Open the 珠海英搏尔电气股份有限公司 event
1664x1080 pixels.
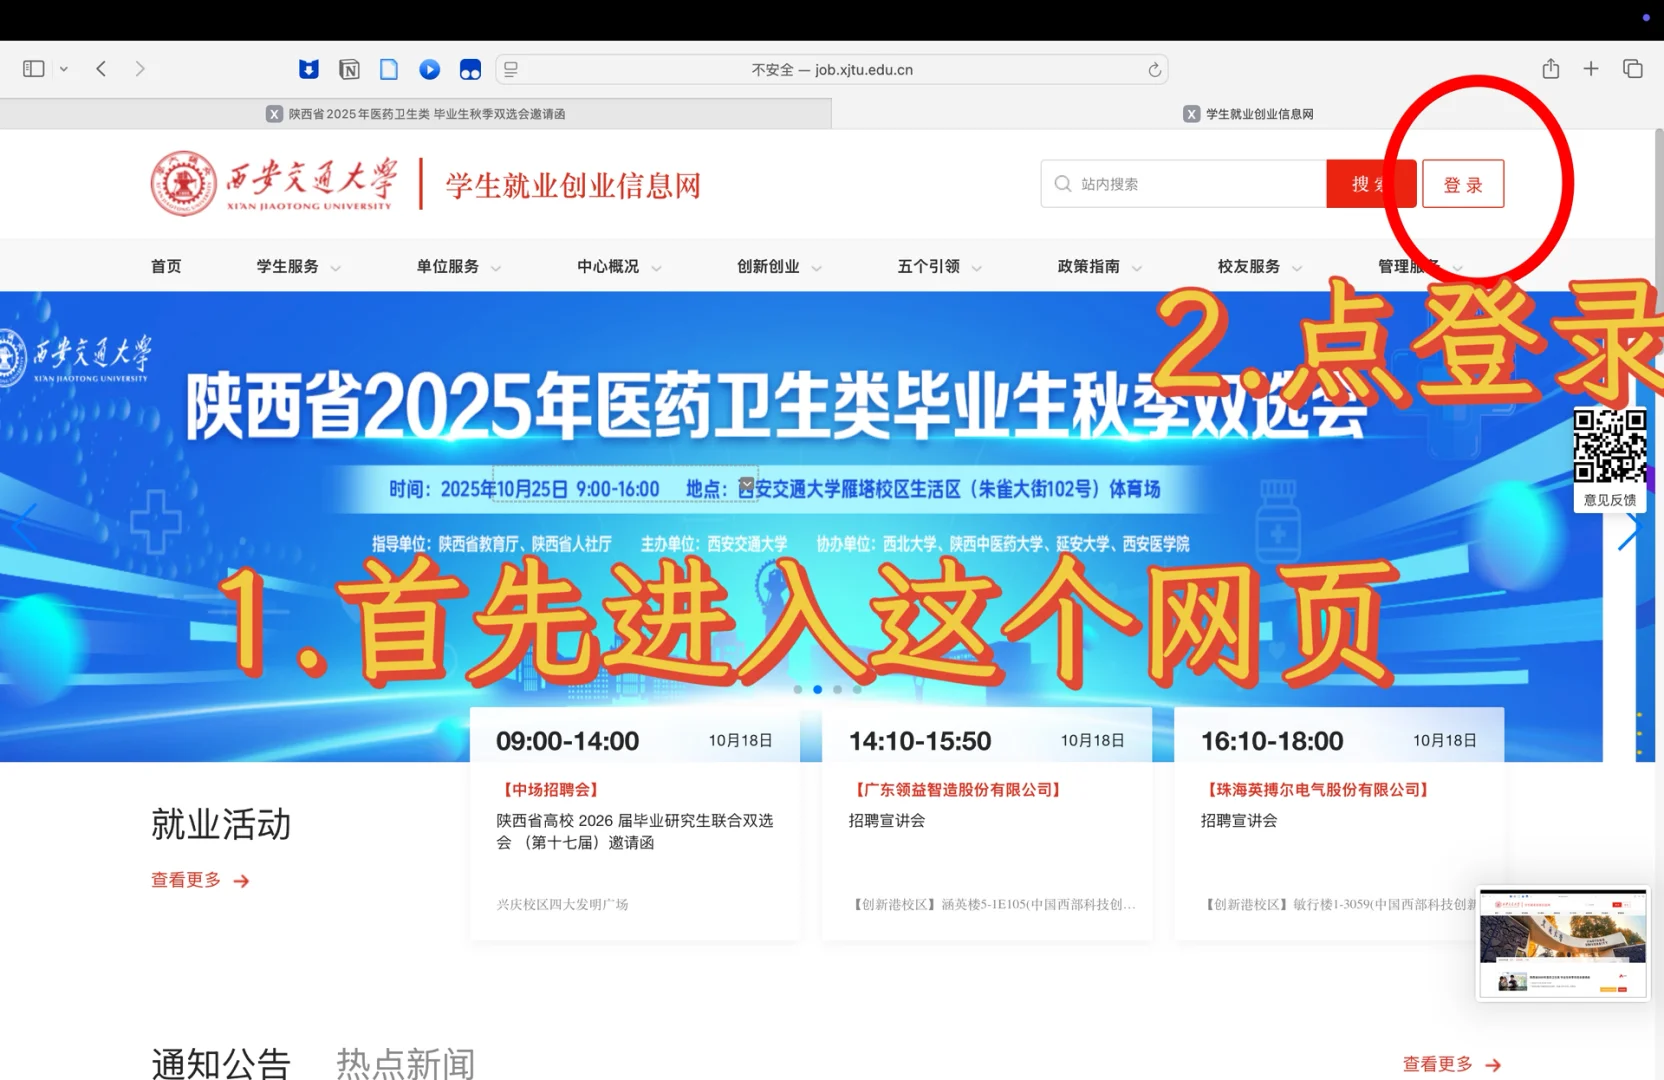1318,790
